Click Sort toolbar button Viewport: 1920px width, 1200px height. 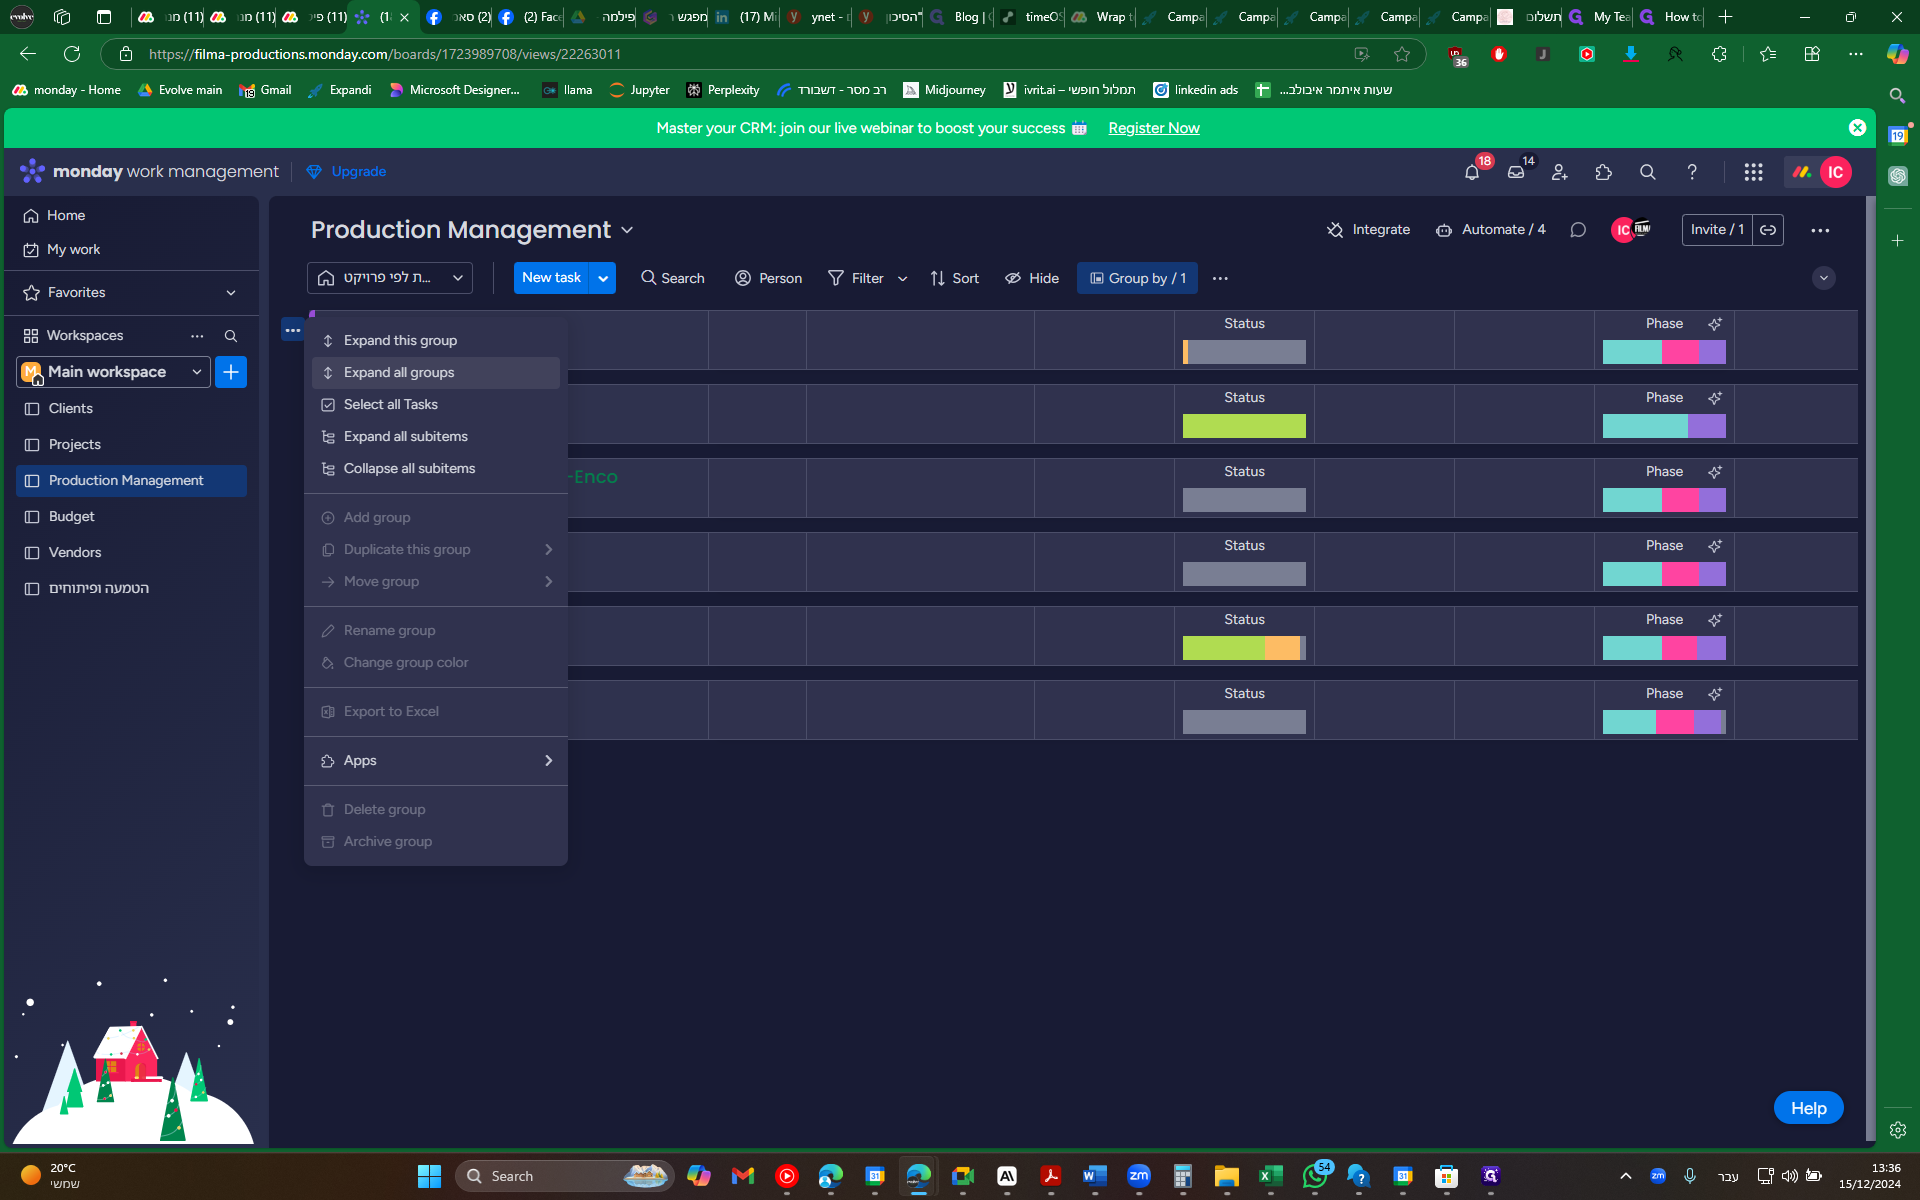(x=954, y=279)
